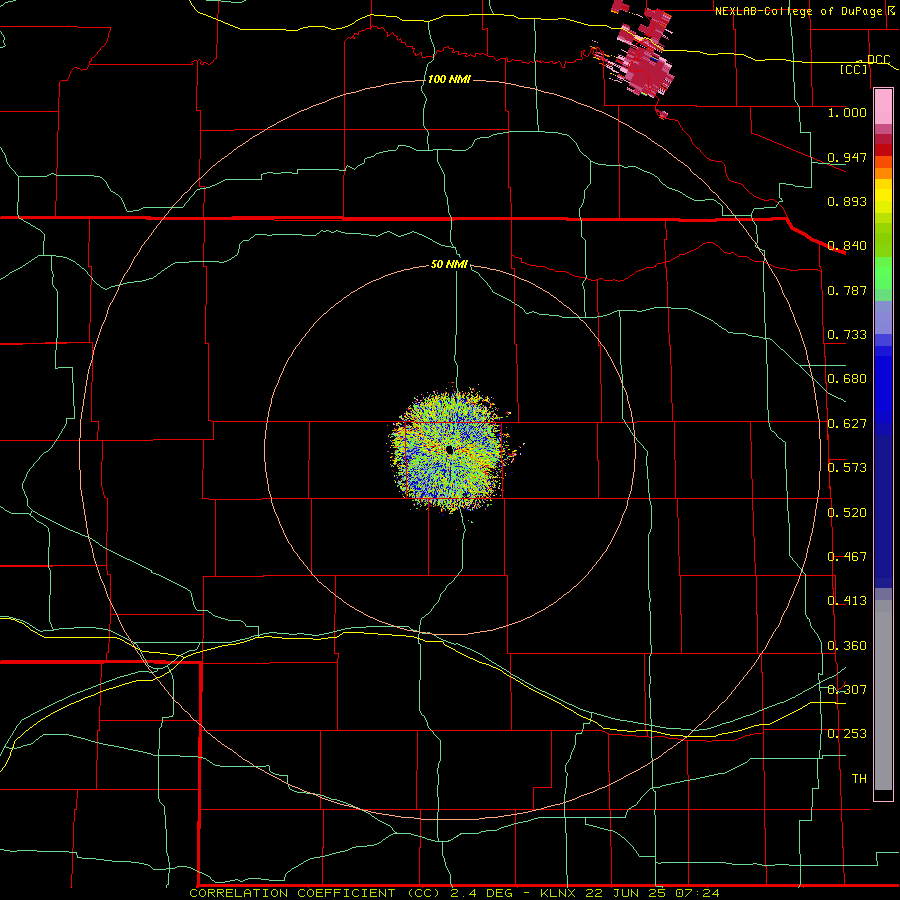Click the 22 JUN 25 date text

pyautogui.click(x=626, y=893)
